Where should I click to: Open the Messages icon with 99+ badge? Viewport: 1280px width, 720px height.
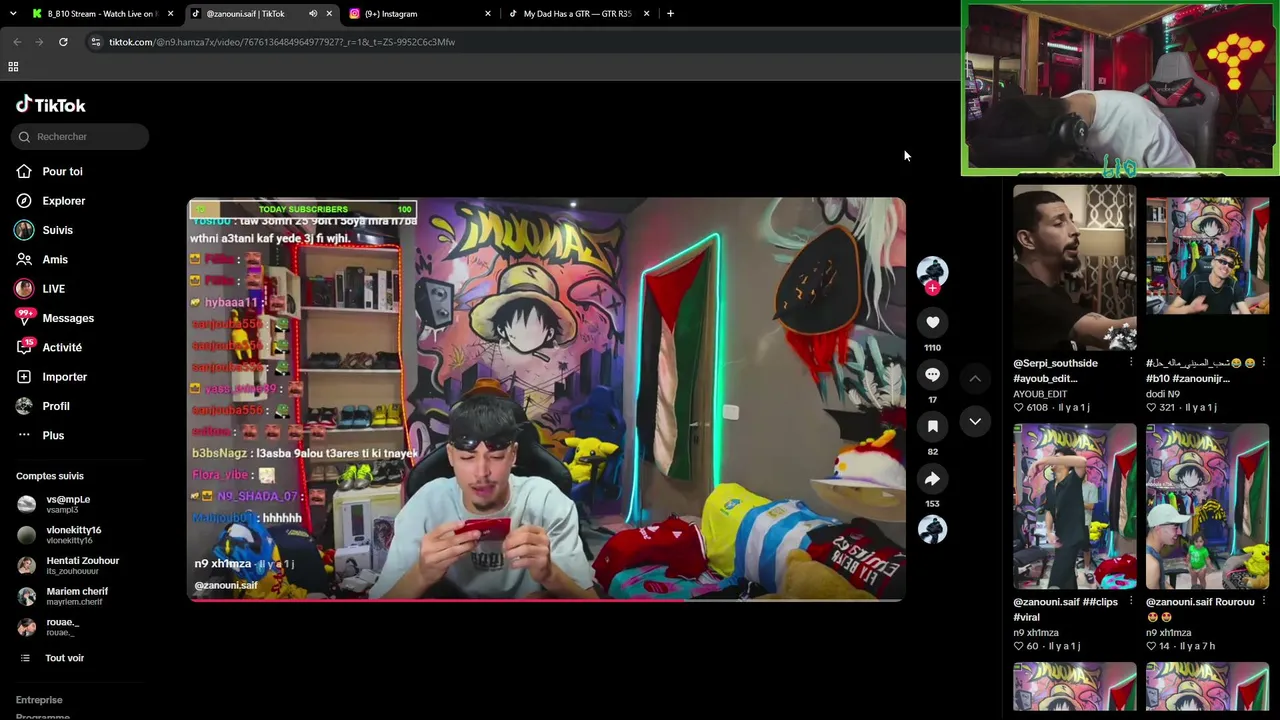point(24,318)
